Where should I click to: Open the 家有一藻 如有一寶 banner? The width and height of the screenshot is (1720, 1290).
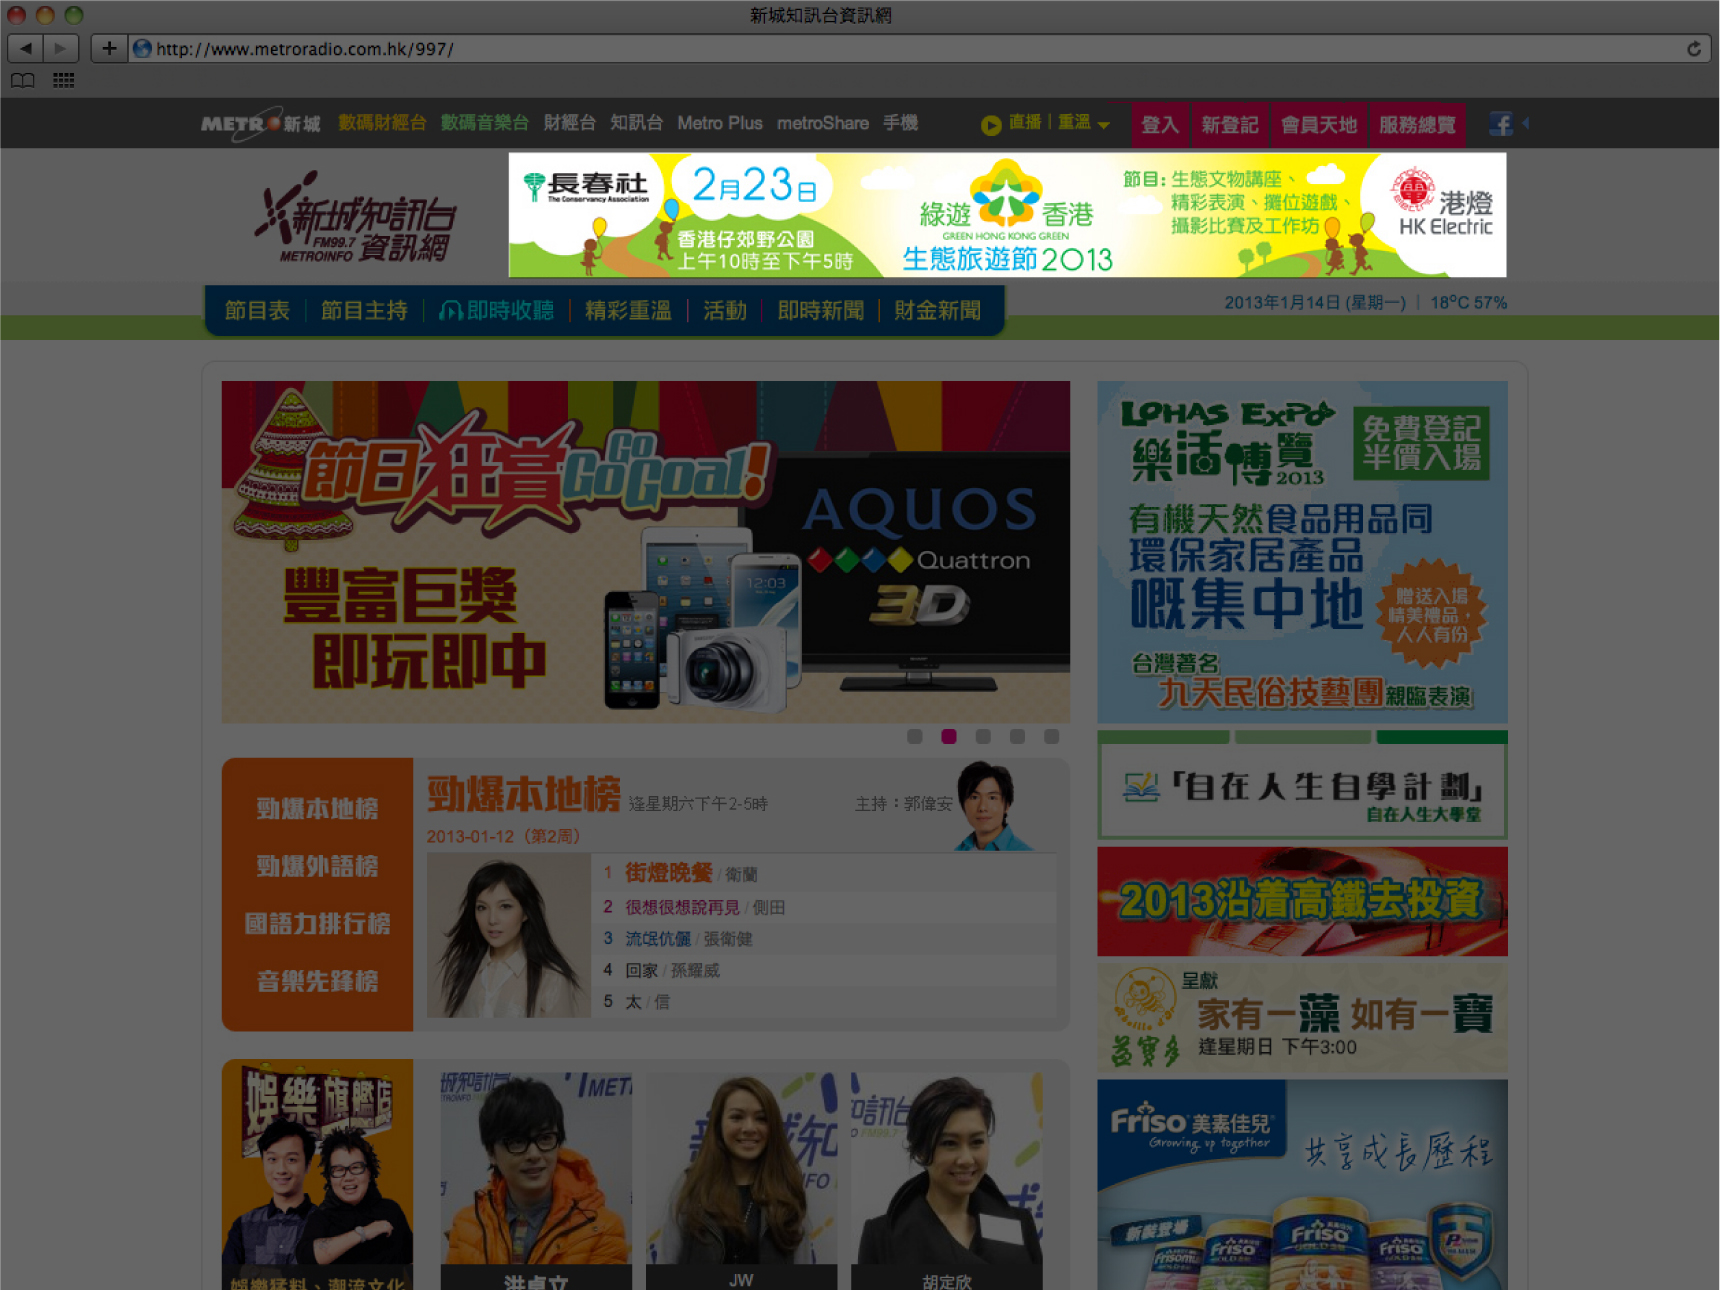(x=1302, y=1016)
